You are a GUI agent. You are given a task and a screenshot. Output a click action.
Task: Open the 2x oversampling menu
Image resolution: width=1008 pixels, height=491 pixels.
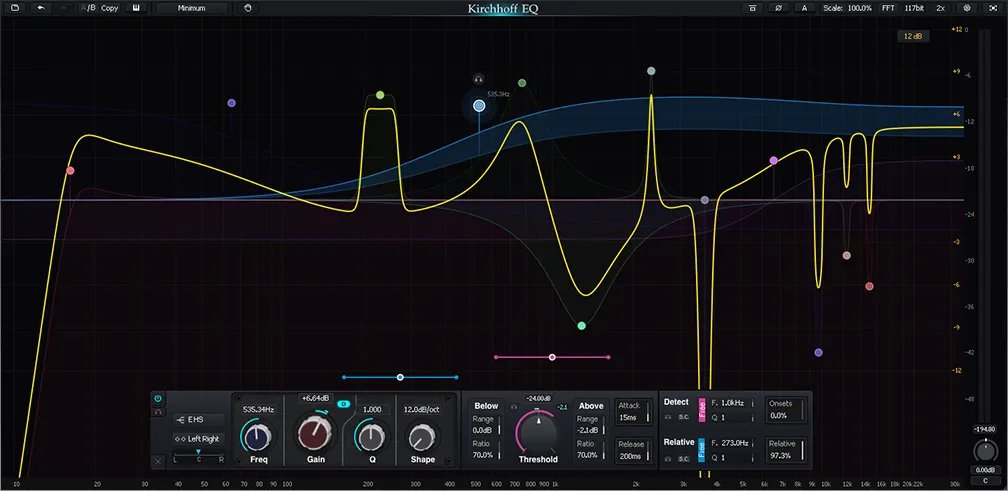[940, 8]
